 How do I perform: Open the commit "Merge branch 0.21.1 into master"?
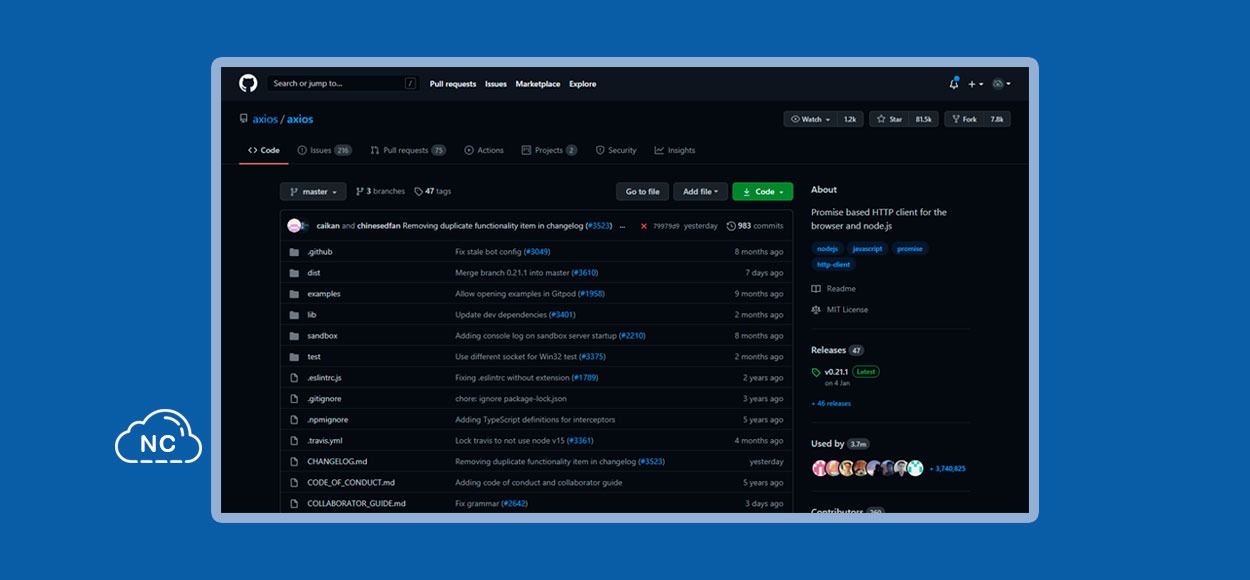click(x=513, y=273)
